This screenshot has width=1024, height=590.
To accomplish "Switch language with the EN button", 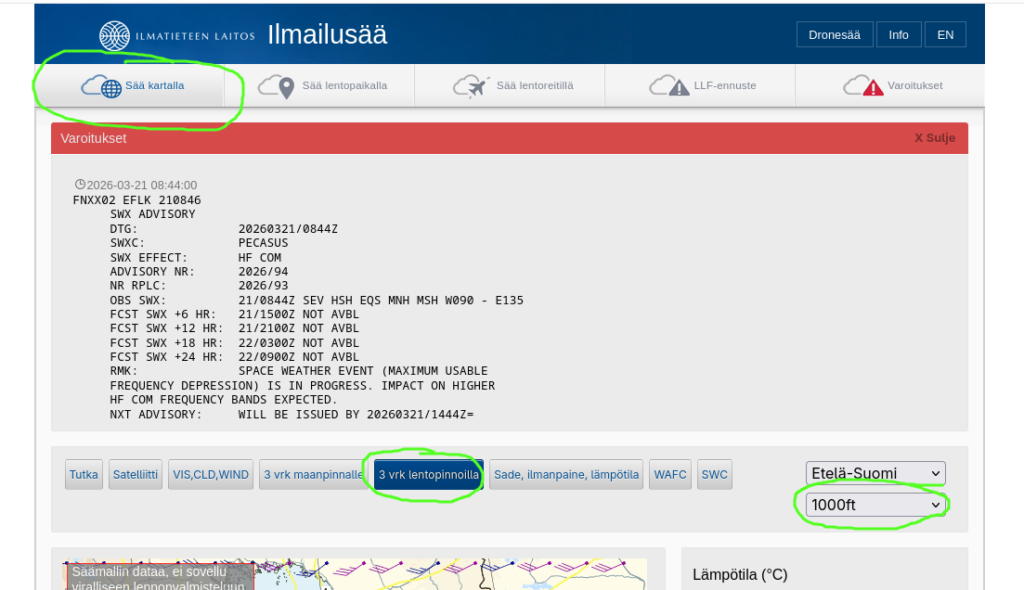I will click(x=945, y=35).
